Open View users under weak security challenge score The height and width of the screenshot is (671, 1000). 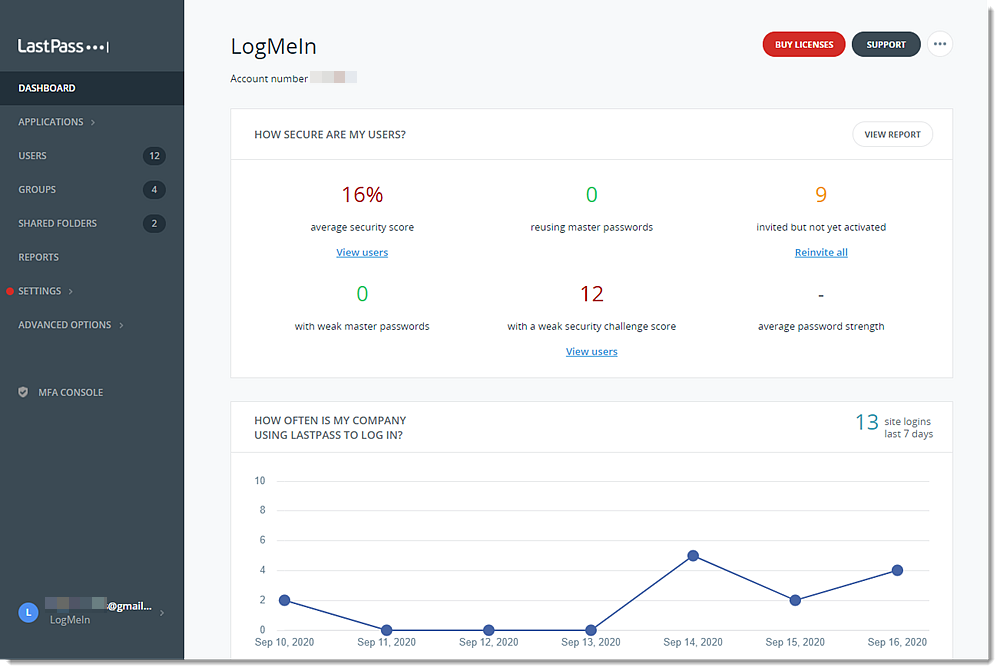click(x=591, y=351)
